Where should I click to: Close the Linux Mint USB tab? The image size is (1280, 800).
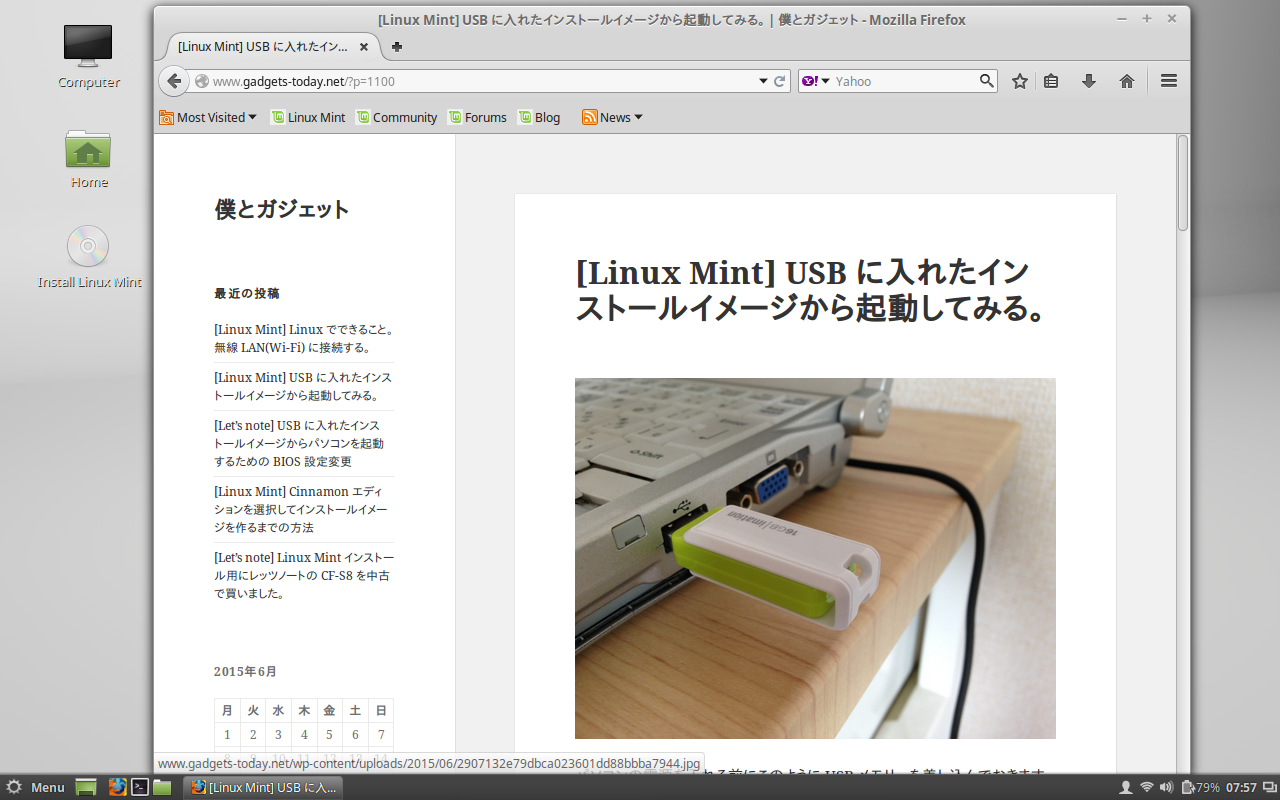pos(363,47)
